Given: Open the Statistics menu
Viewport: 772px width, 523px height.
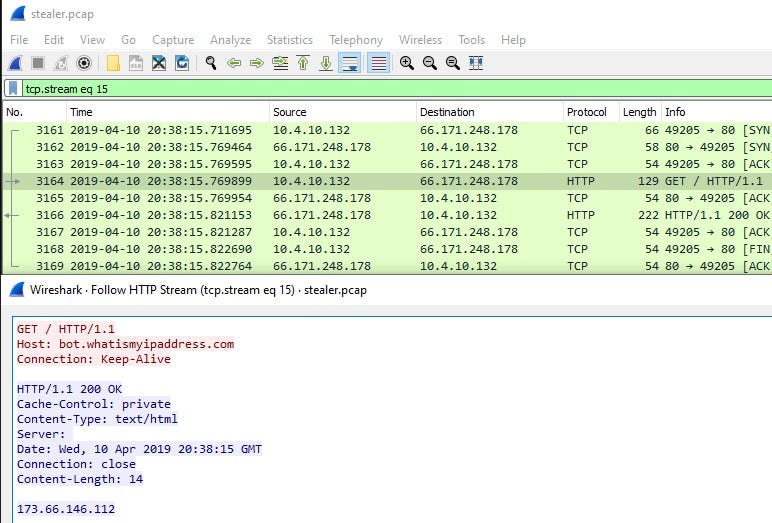Looking at the screenshot, I should coord(290,40).
